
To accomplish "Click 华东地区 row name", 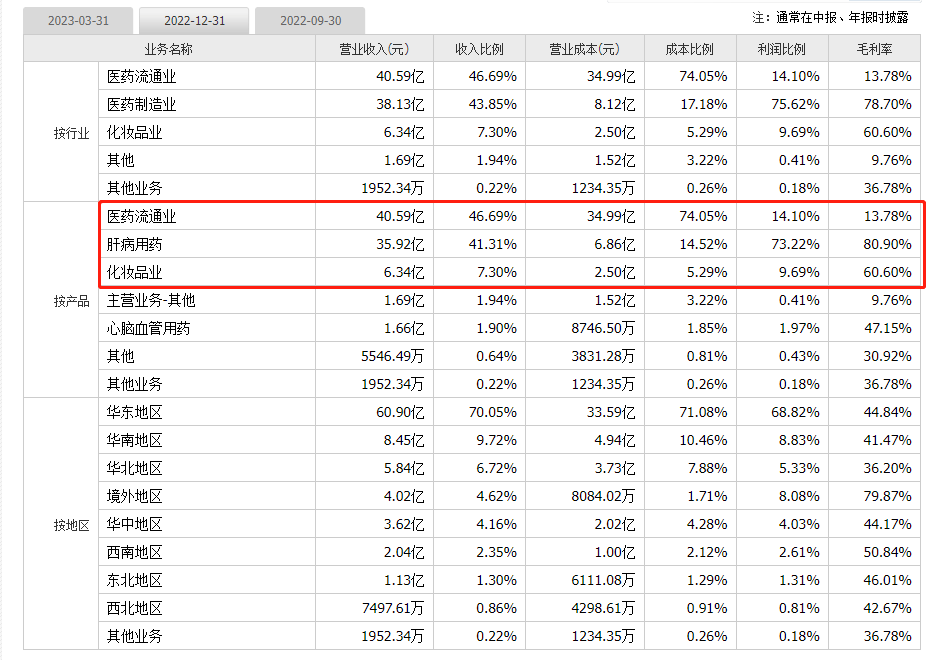I will (x=134, y=412).
